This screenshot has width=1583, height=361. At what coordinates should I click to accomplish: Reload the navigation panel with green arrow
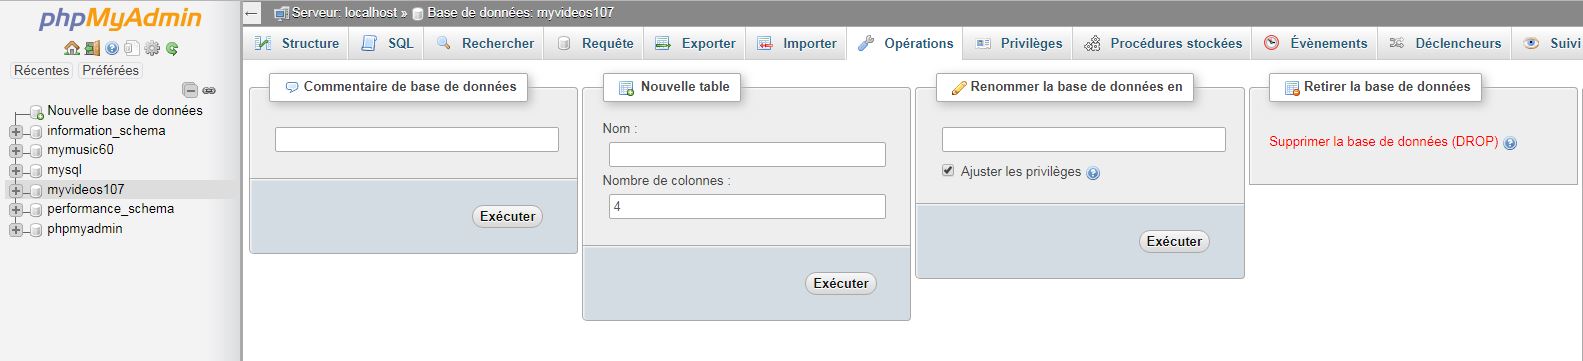pyautogui.click(x=172, y=48)
